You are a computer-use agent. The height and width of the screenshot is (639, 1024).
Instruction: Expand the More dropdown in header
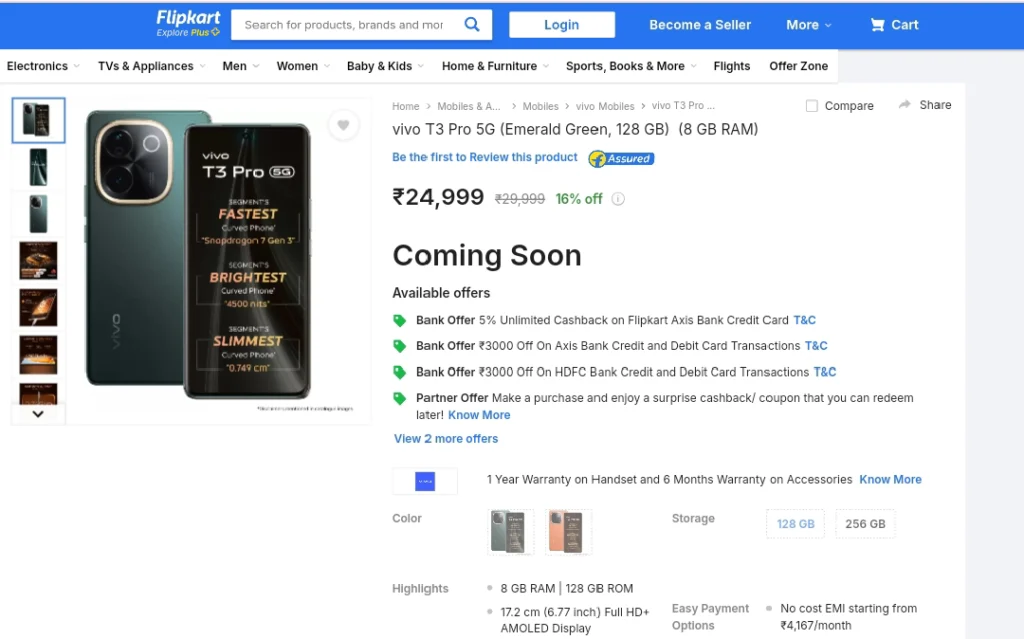808,25
